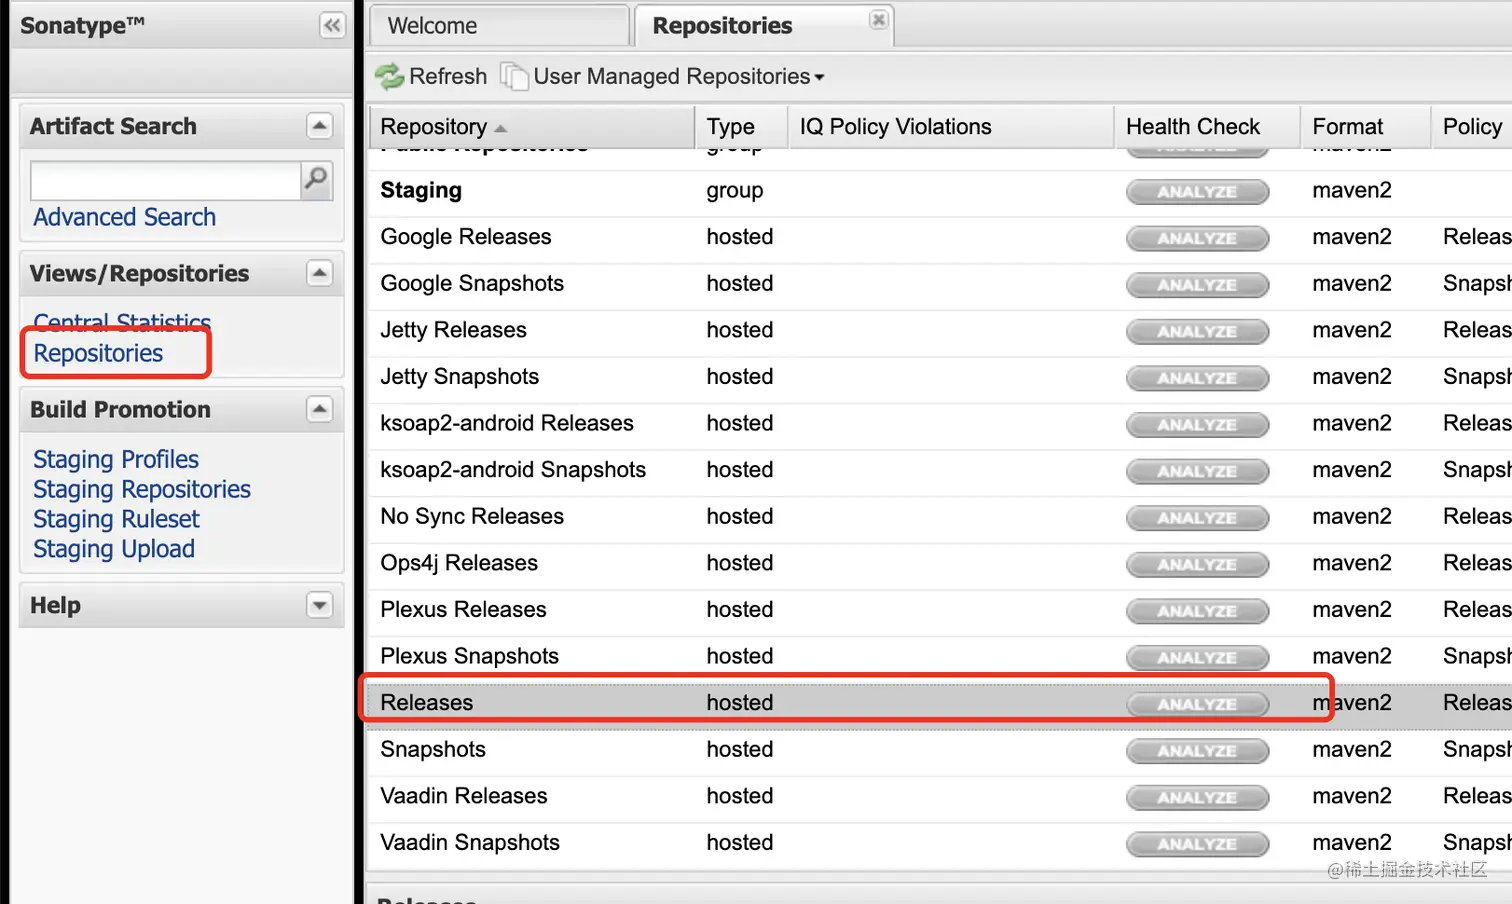The height and width of the screenshot is (904, 1512).
Task: Click Analyze button for Vaadin Releases
Action: tap(1197, 797)
